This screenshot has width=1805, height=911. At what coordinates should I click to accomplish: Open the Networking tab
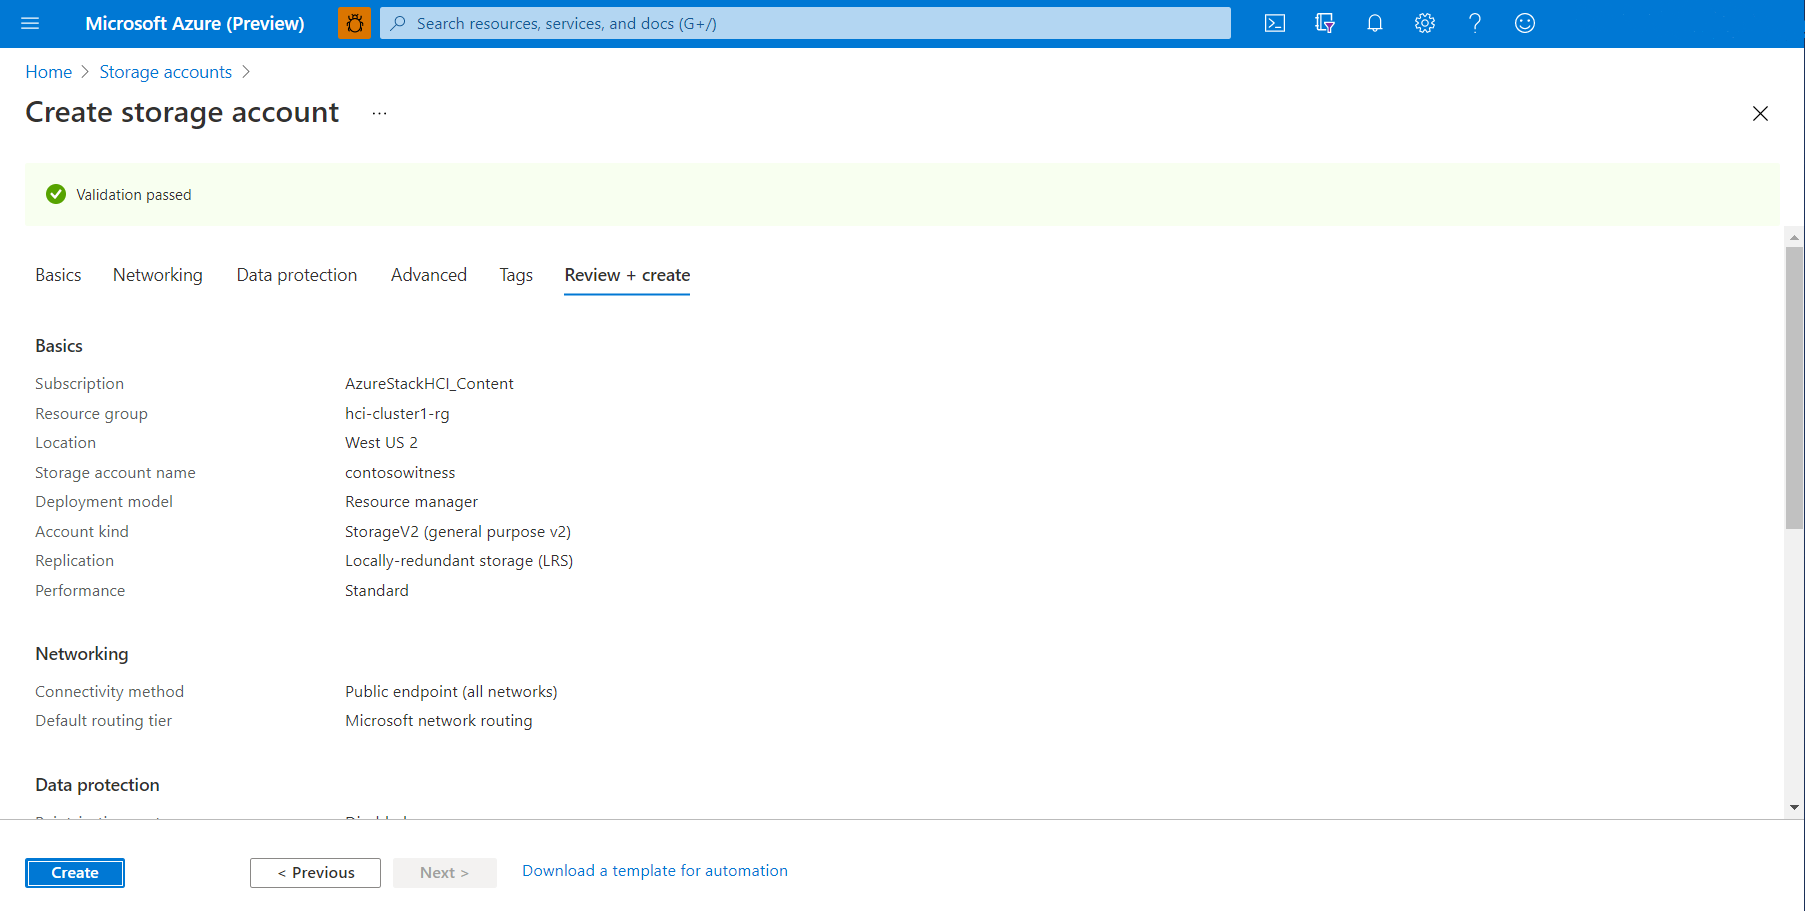tap(157, 274)
